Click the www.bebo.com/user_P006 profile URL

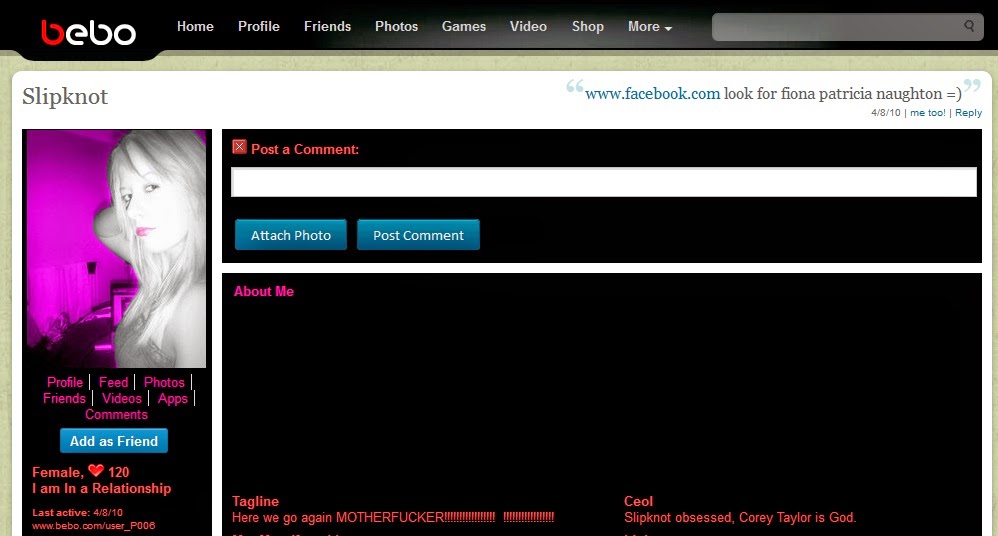[x=94, y=526]
